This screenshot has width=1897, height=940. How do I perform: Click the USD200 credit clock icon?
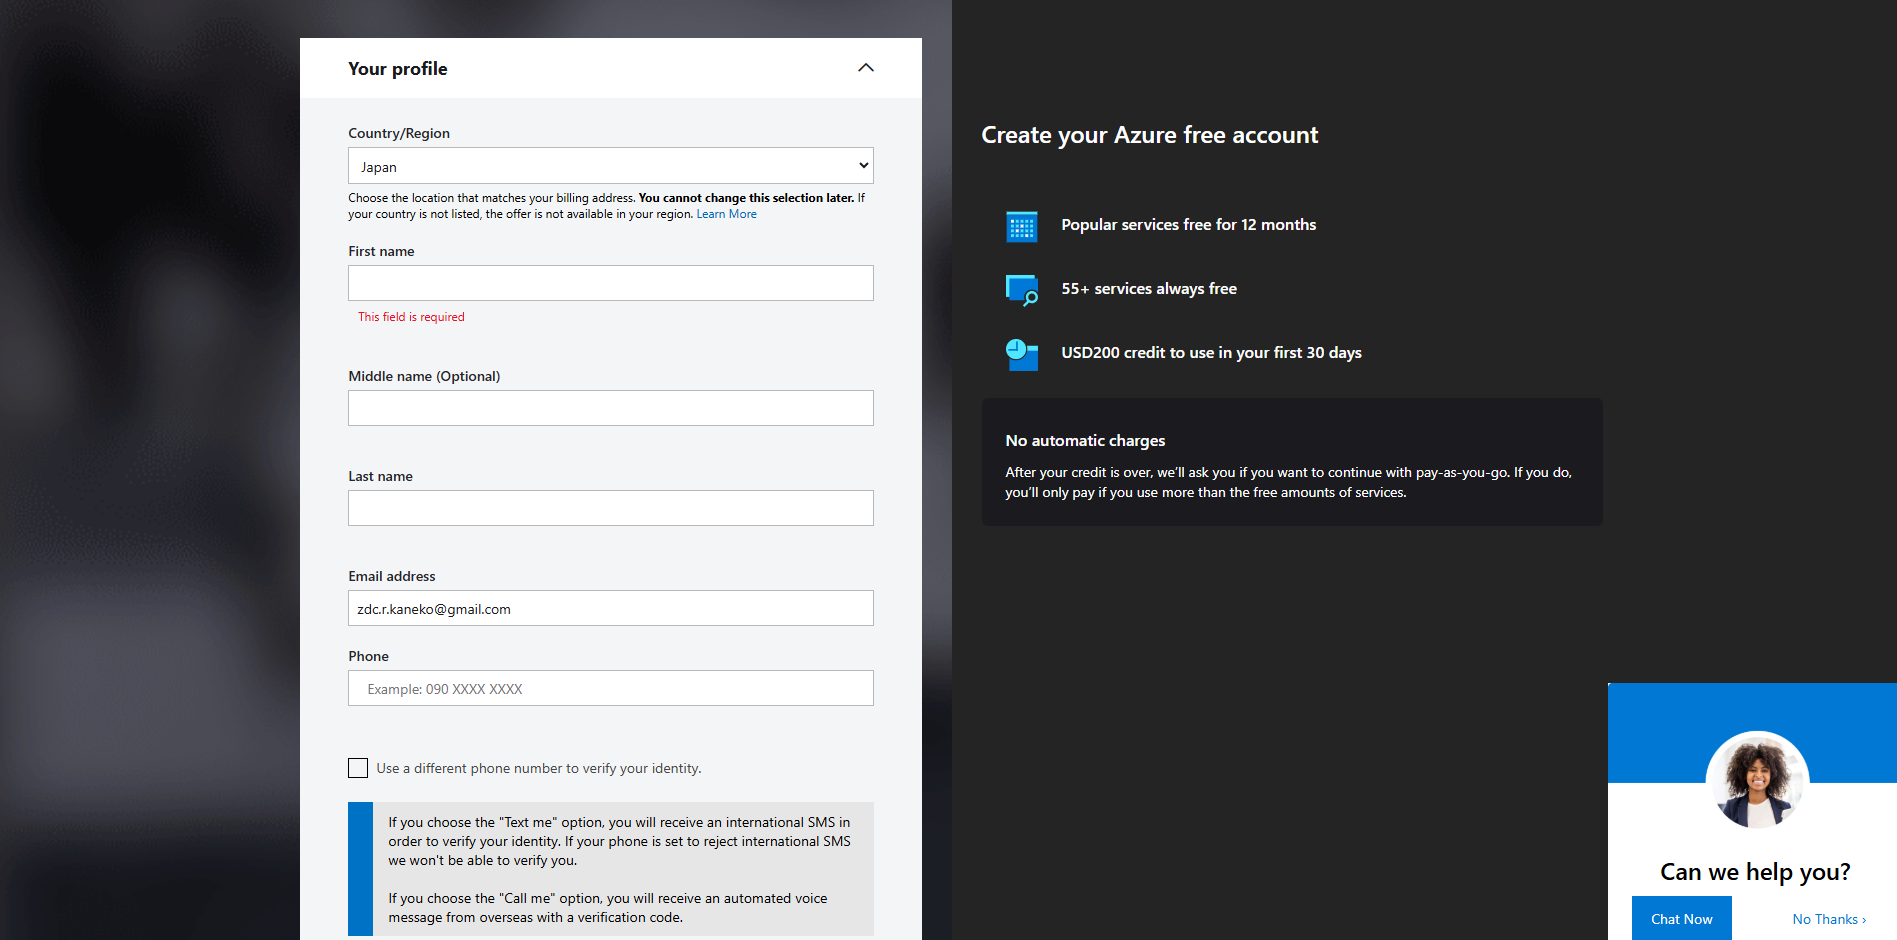(x=1021, y=354)
